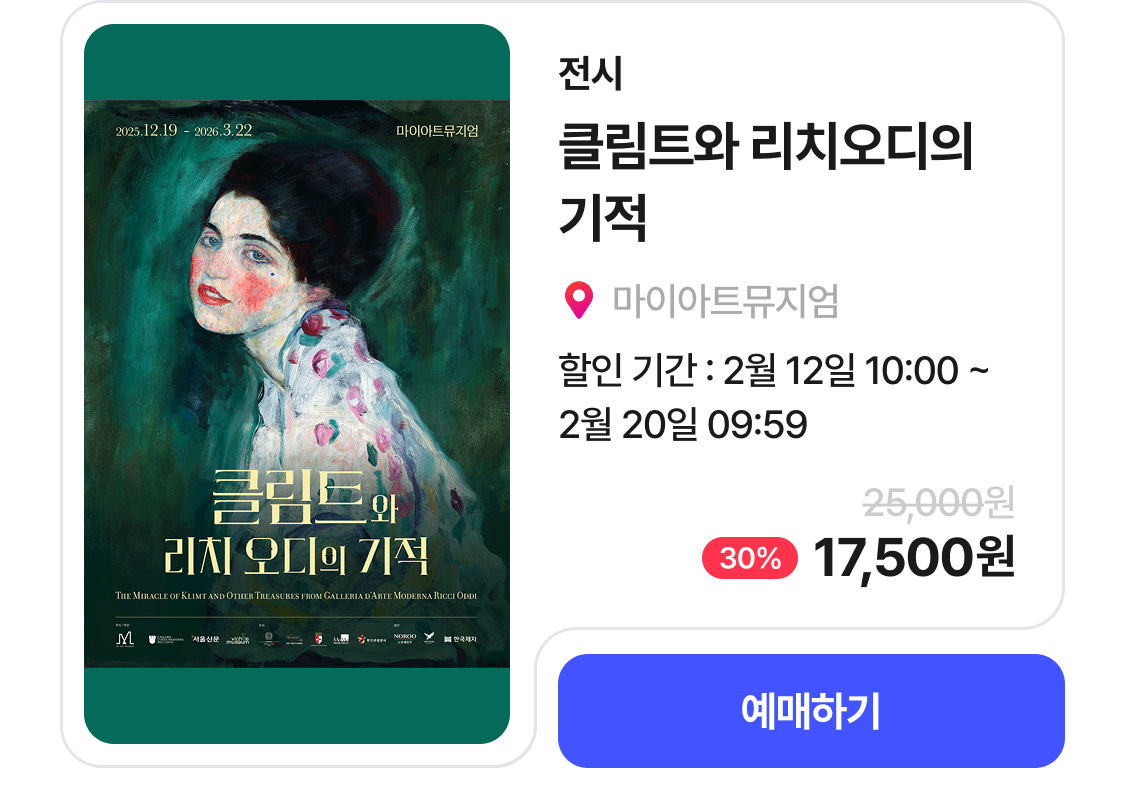Viewport: 1125px width, 804px height.
Task: Click the Galleria Ricci Oddi logo
Action: point(166,639)
